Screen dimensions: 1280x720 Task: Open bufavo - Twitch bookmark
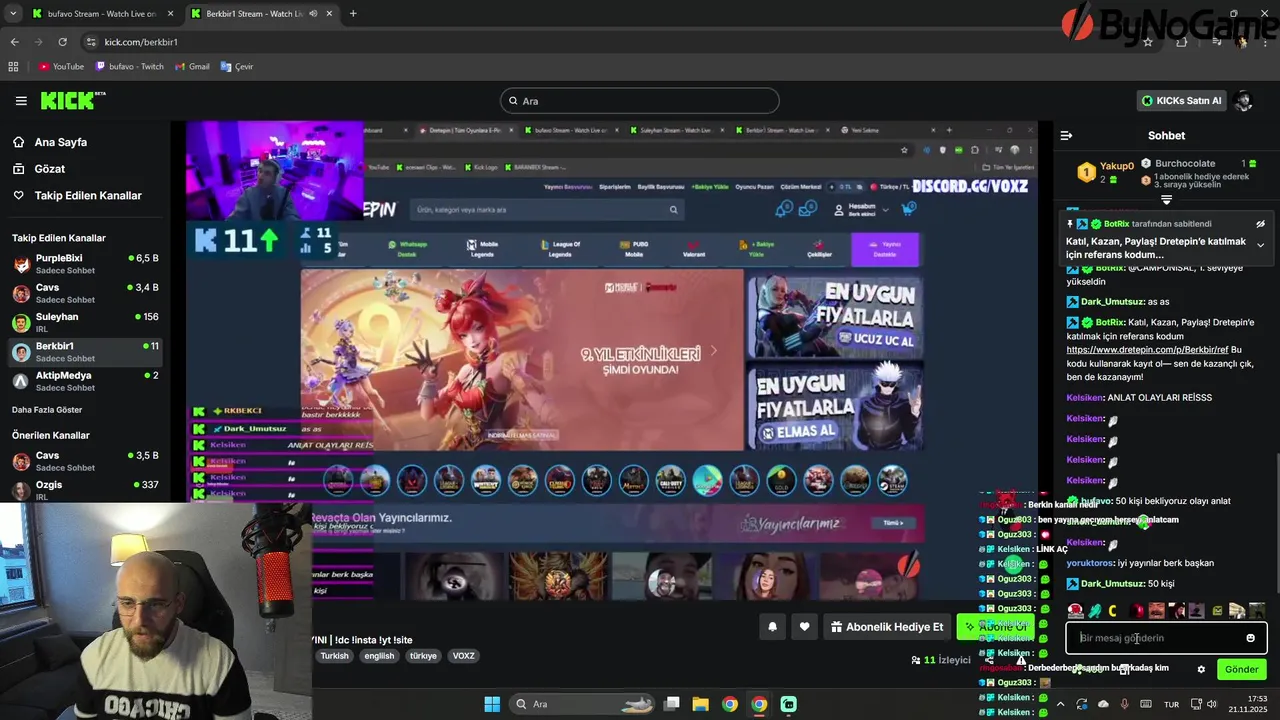coord(130,67)
